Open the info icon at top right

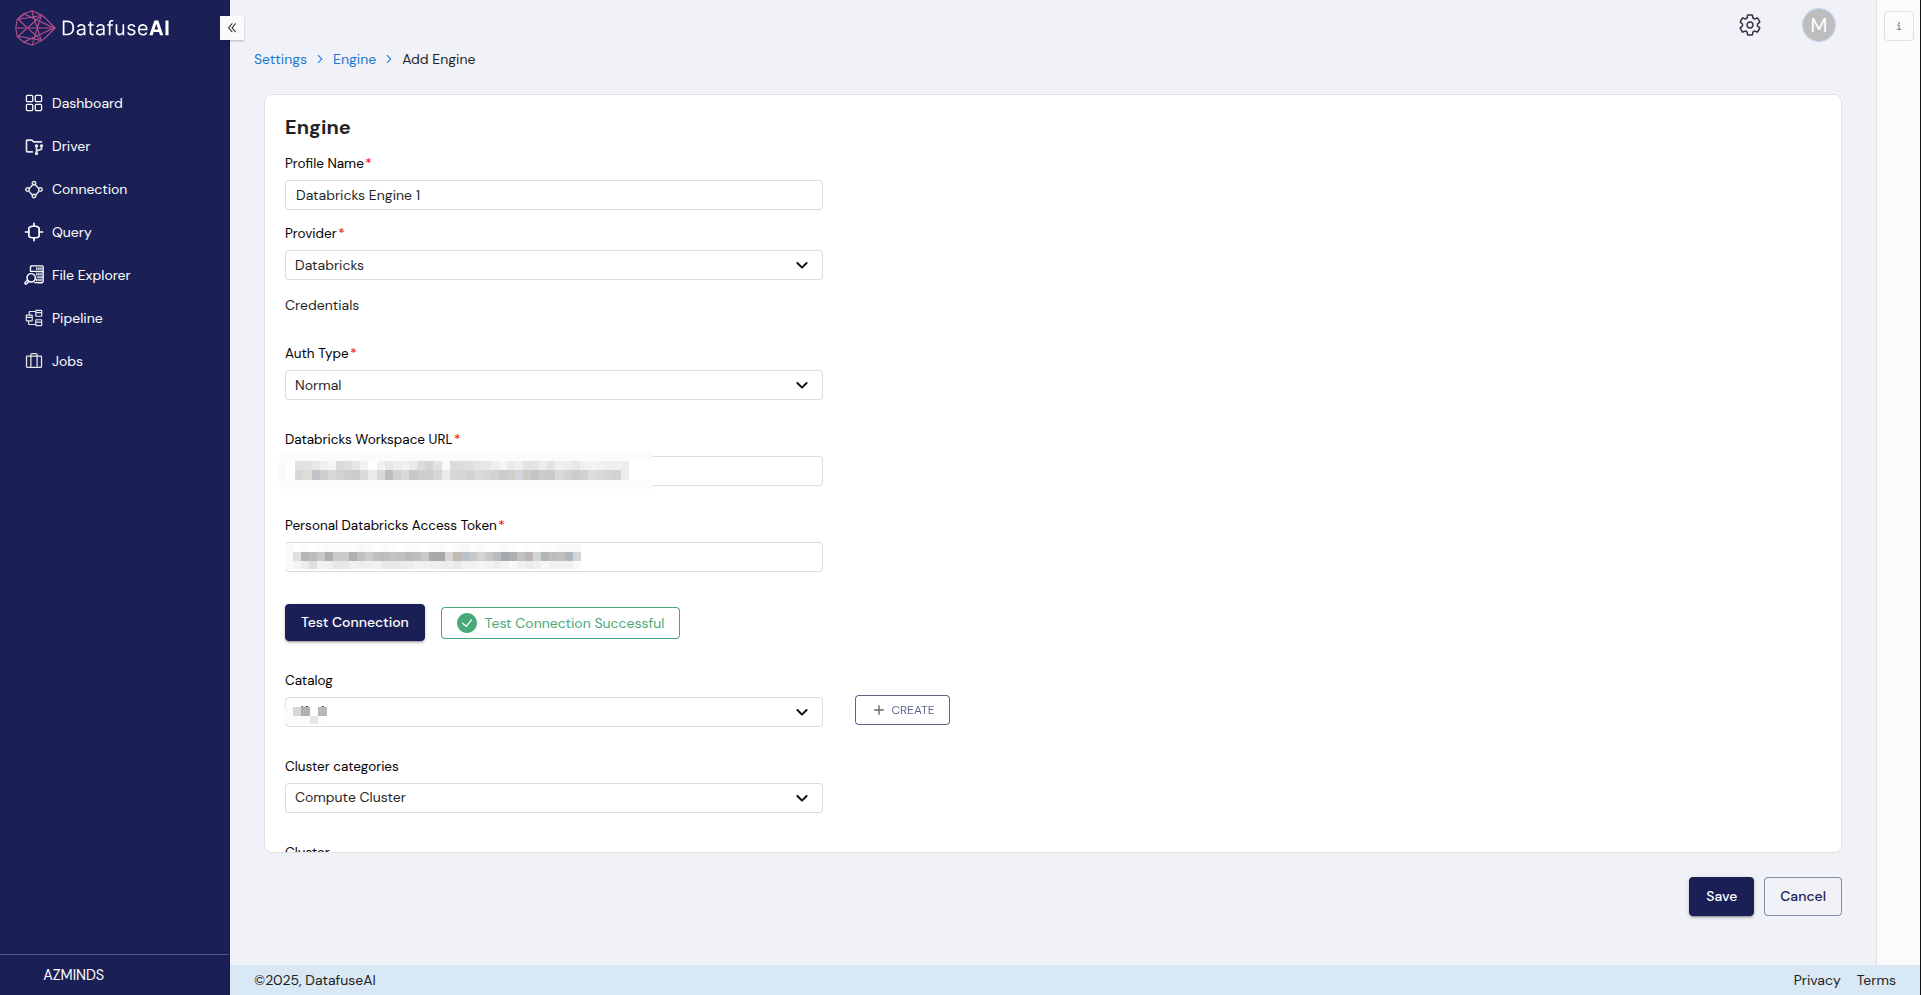(x=1898, y=25)
